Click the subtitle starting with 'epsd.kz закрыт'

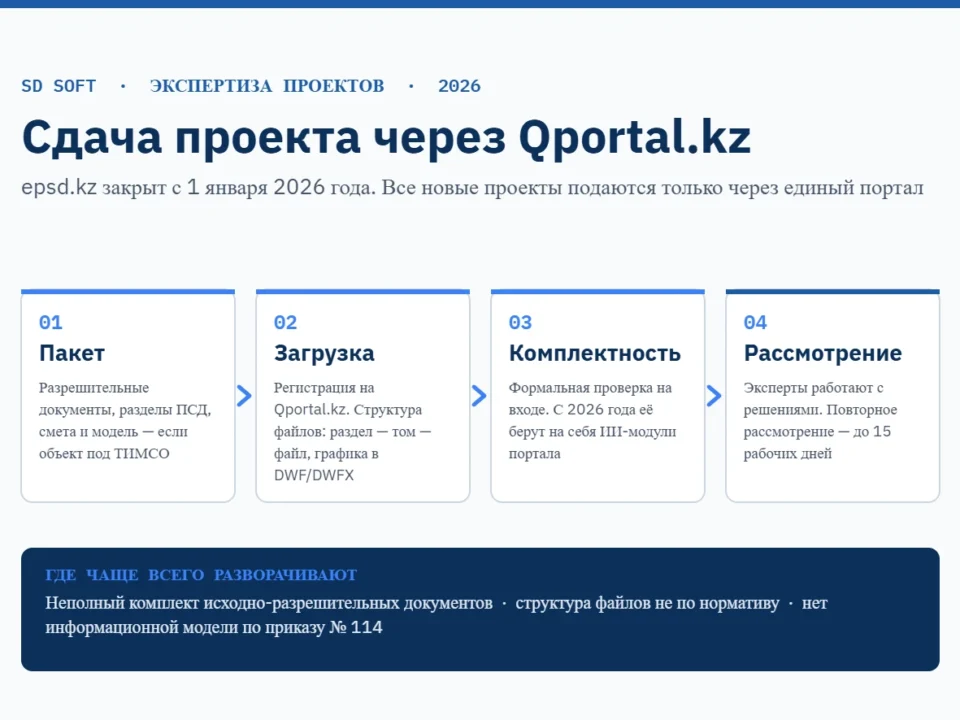pos(472,187)
